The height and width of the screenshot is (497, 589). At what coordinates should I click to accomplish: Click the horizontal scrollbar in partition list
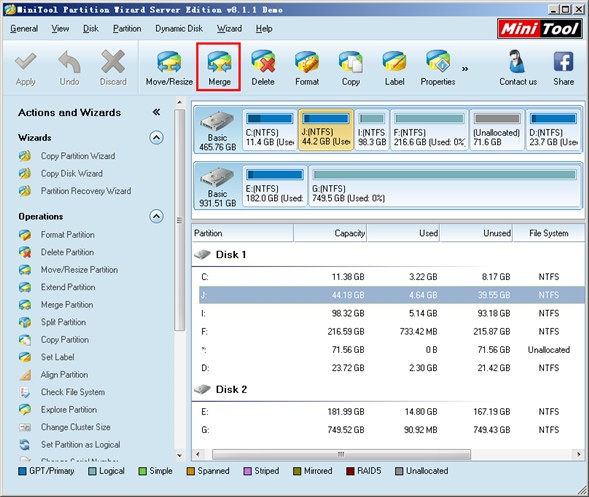tap(341, 454)
